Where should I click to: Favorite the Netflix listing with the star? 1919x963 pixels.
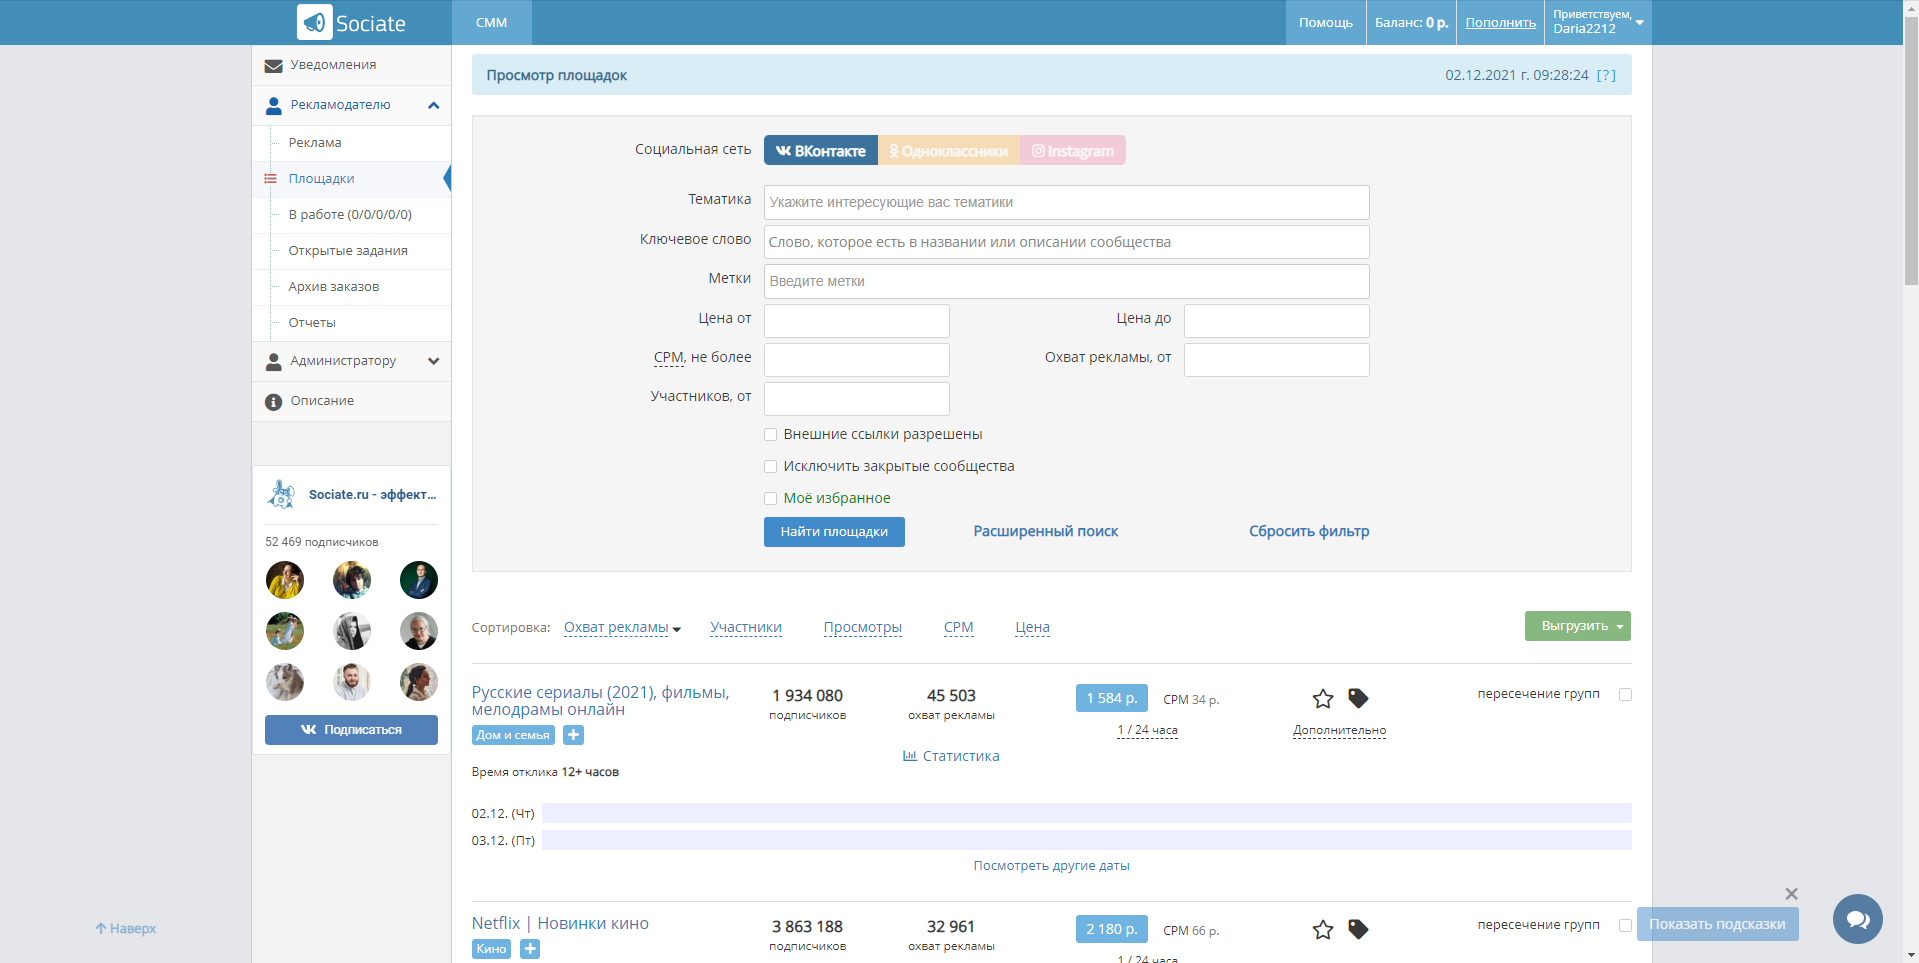[1323, 929]
